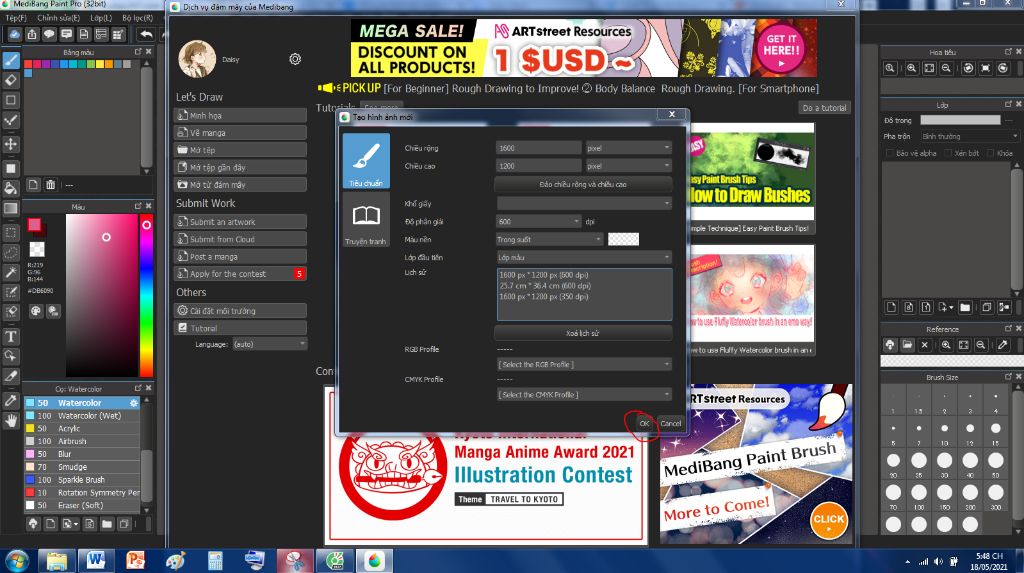This screenshot has width=1024, height=573.
Task: Select the Text tool
Action: 11,336
